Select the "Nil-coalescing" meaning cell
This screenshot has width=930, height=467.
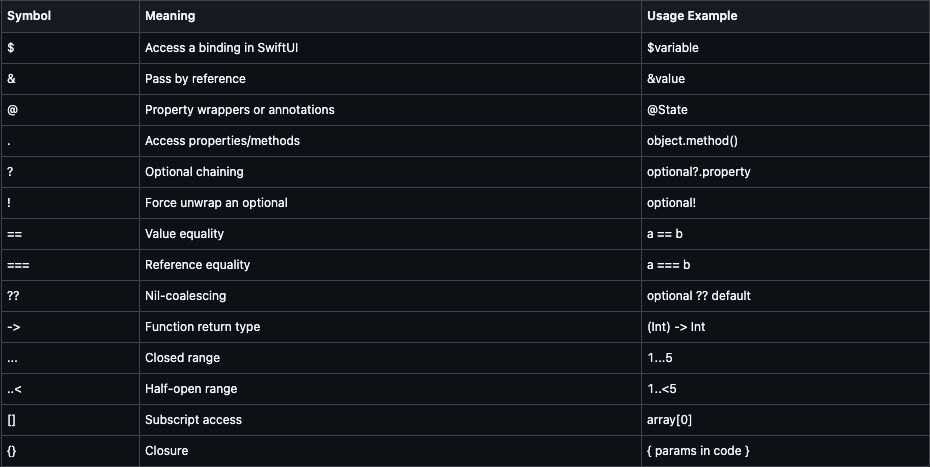pyautogui.click(x=390, y=296)
